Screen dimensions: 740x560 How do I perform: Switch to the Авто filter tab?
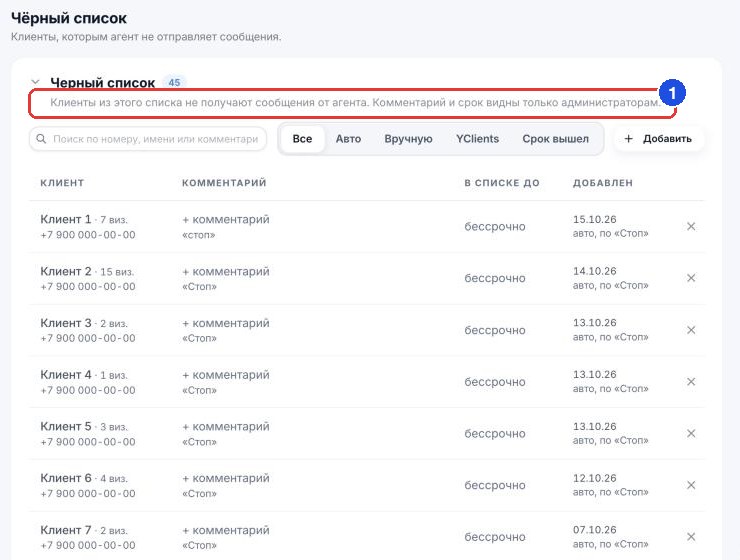click(x=348, y=139)
